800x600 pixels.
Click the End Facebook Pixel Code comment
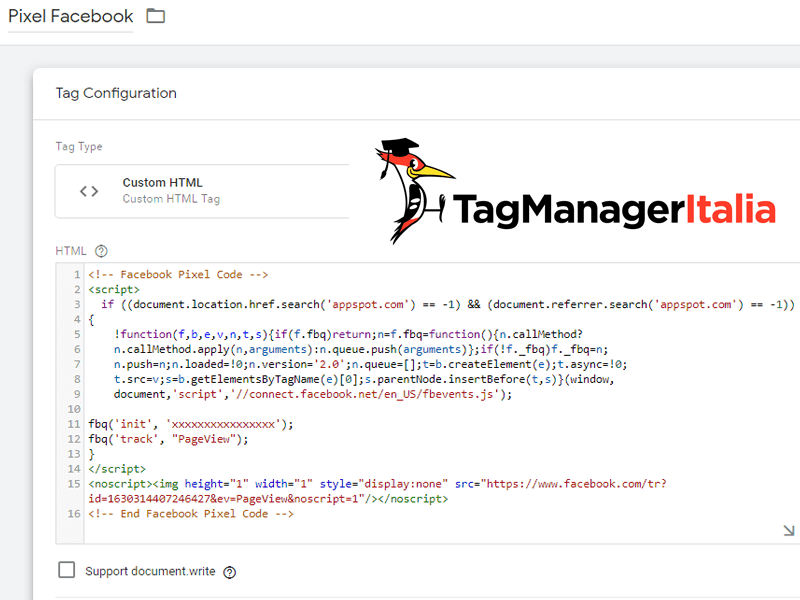[x=191, y=514]
